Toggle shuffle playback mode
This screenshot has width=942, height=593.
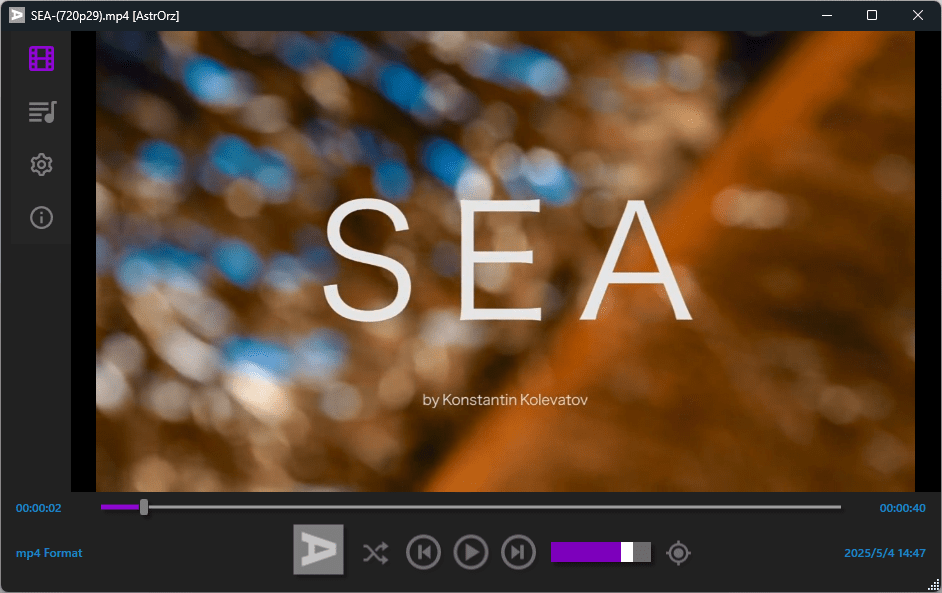(x=375, y=553)
